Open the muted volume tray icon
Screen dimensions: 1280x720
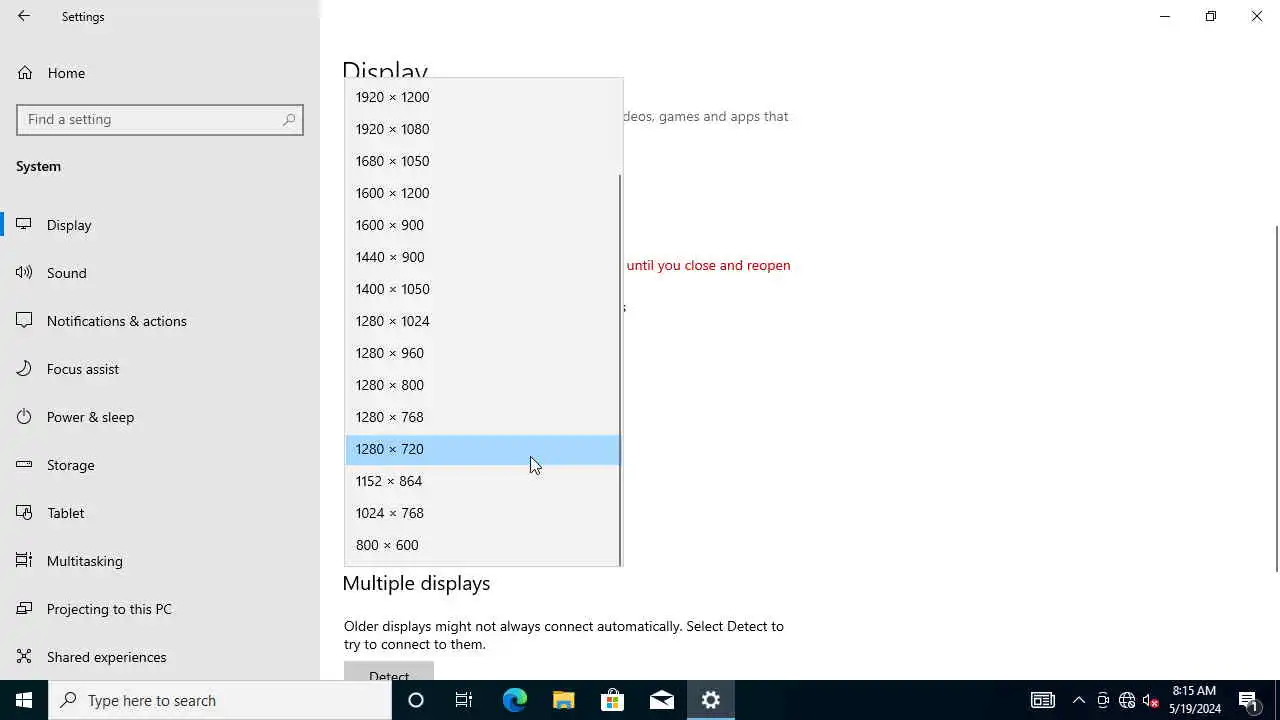(1151, 700)
